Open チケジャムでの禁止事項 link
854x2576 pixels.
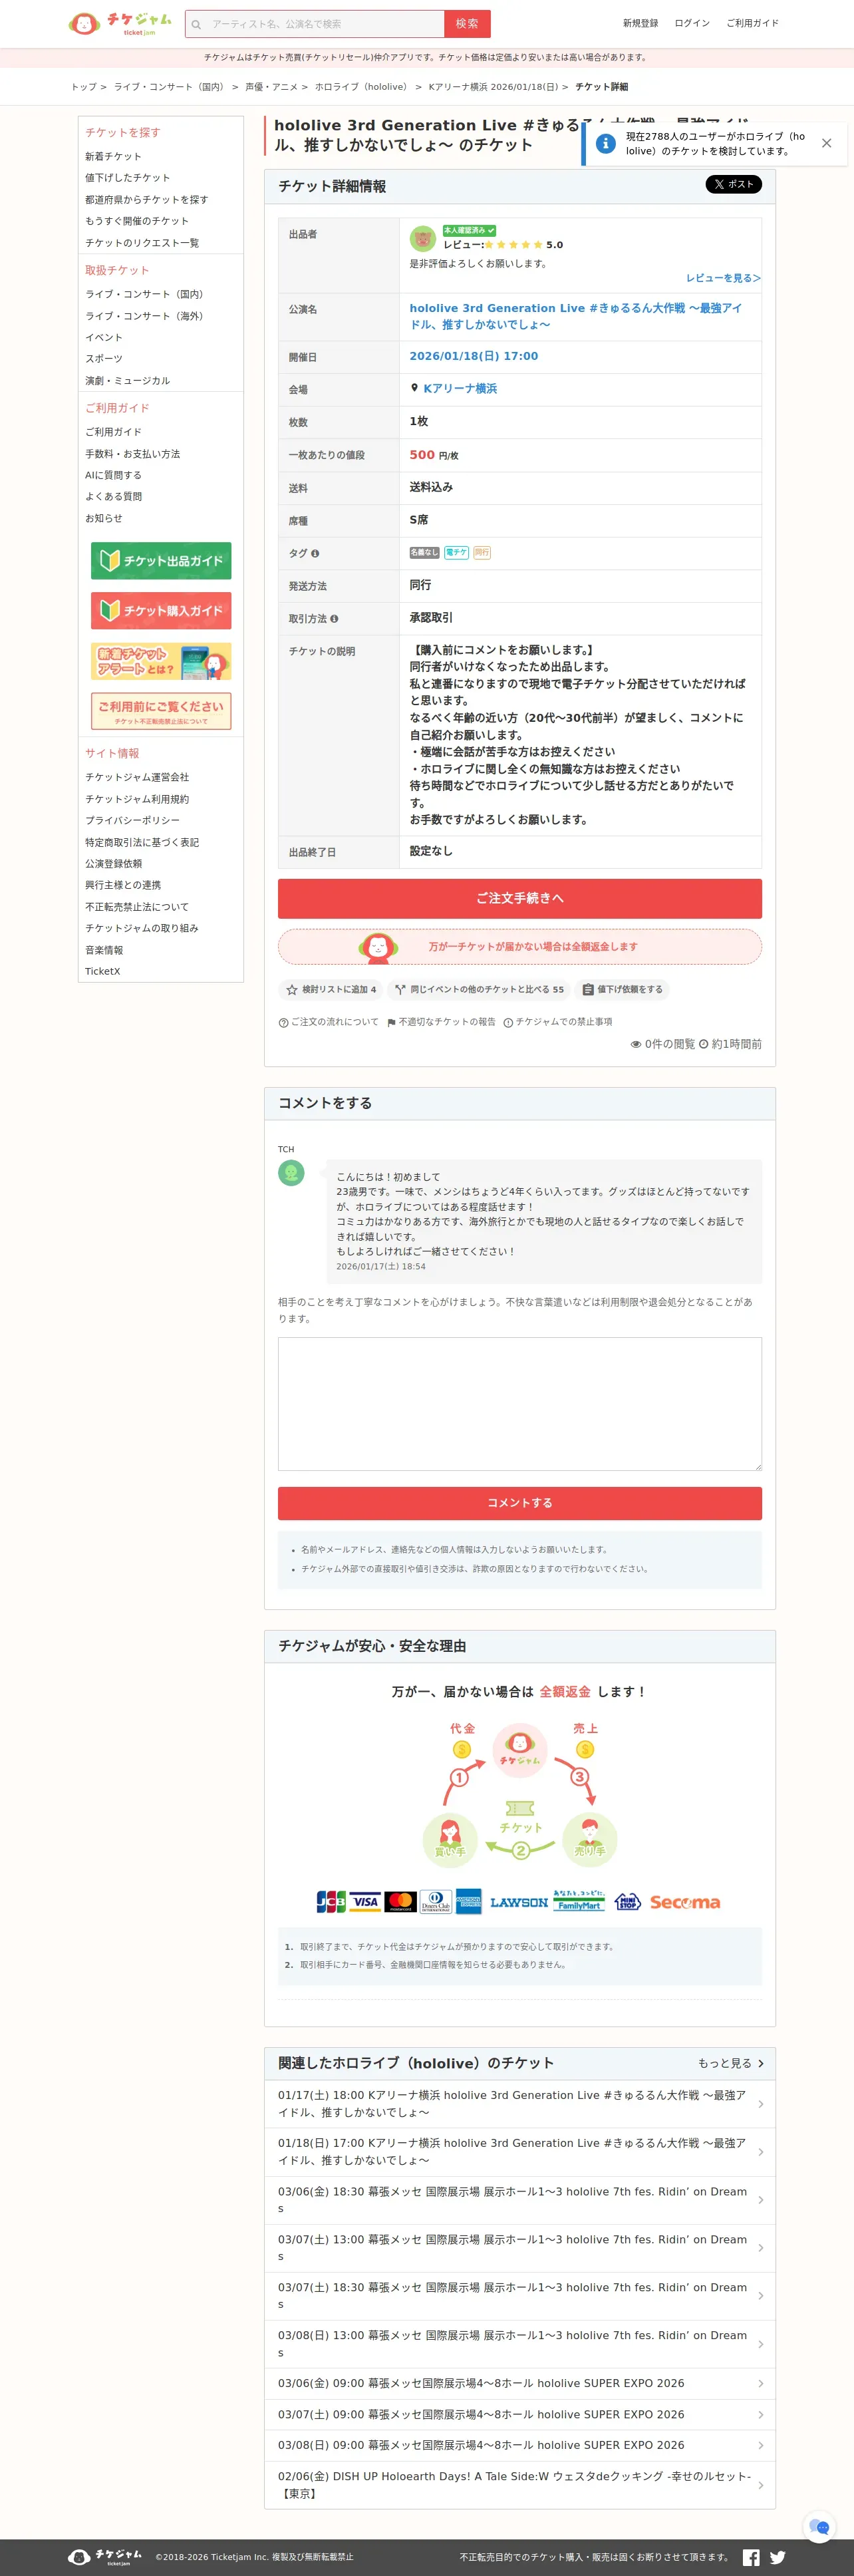click(x=558, y=1022)
